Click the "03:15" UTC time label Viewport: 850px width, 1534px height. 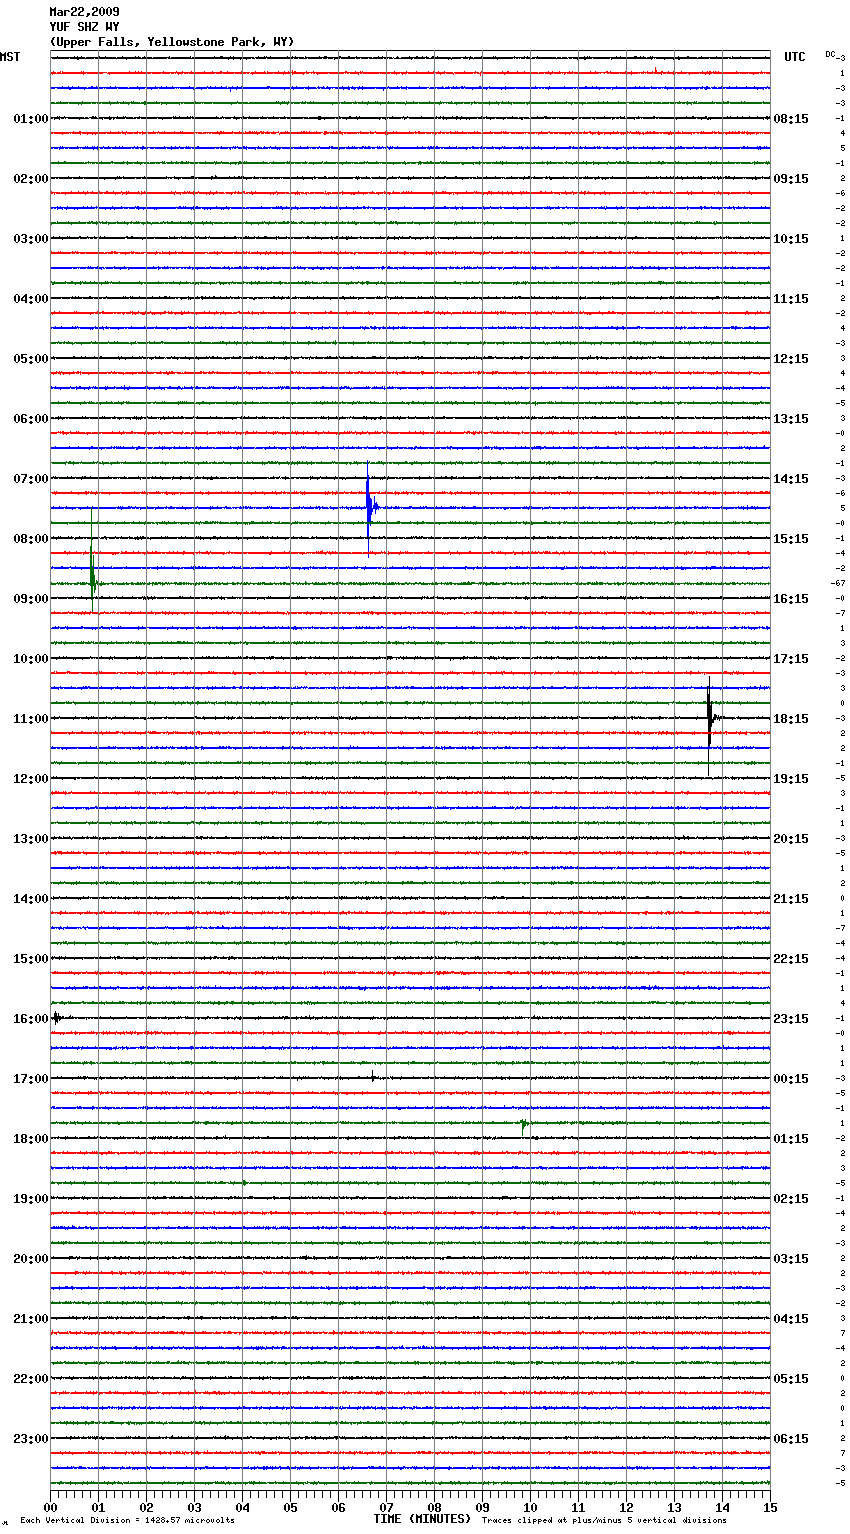791,1259
